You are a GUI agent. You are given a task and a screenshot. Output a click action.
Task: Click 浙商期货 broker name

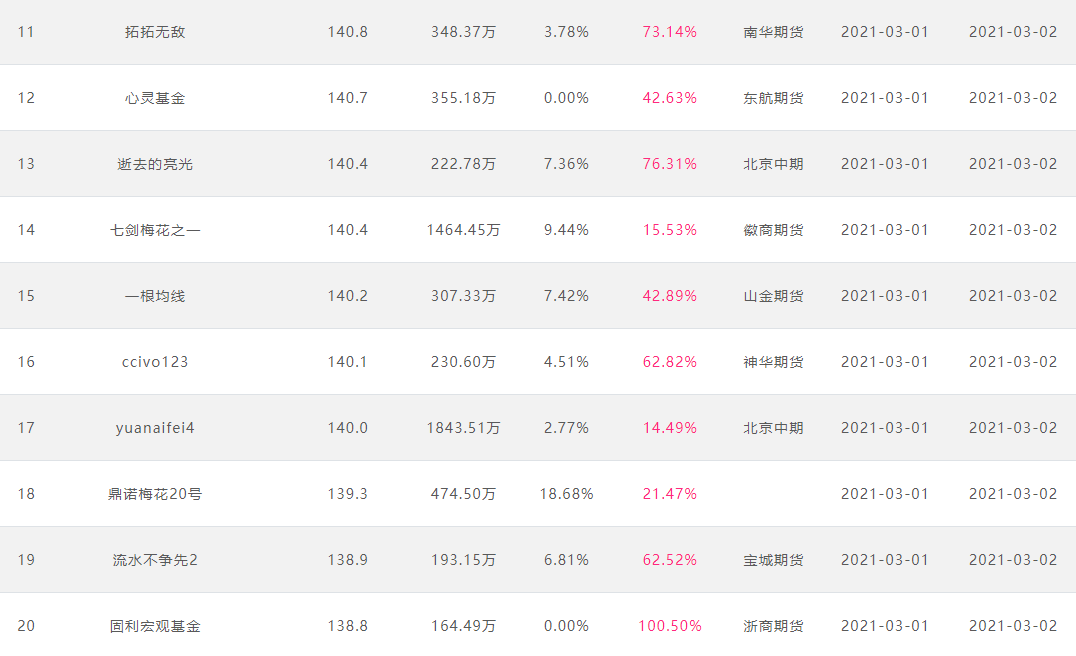coord(773,626)
